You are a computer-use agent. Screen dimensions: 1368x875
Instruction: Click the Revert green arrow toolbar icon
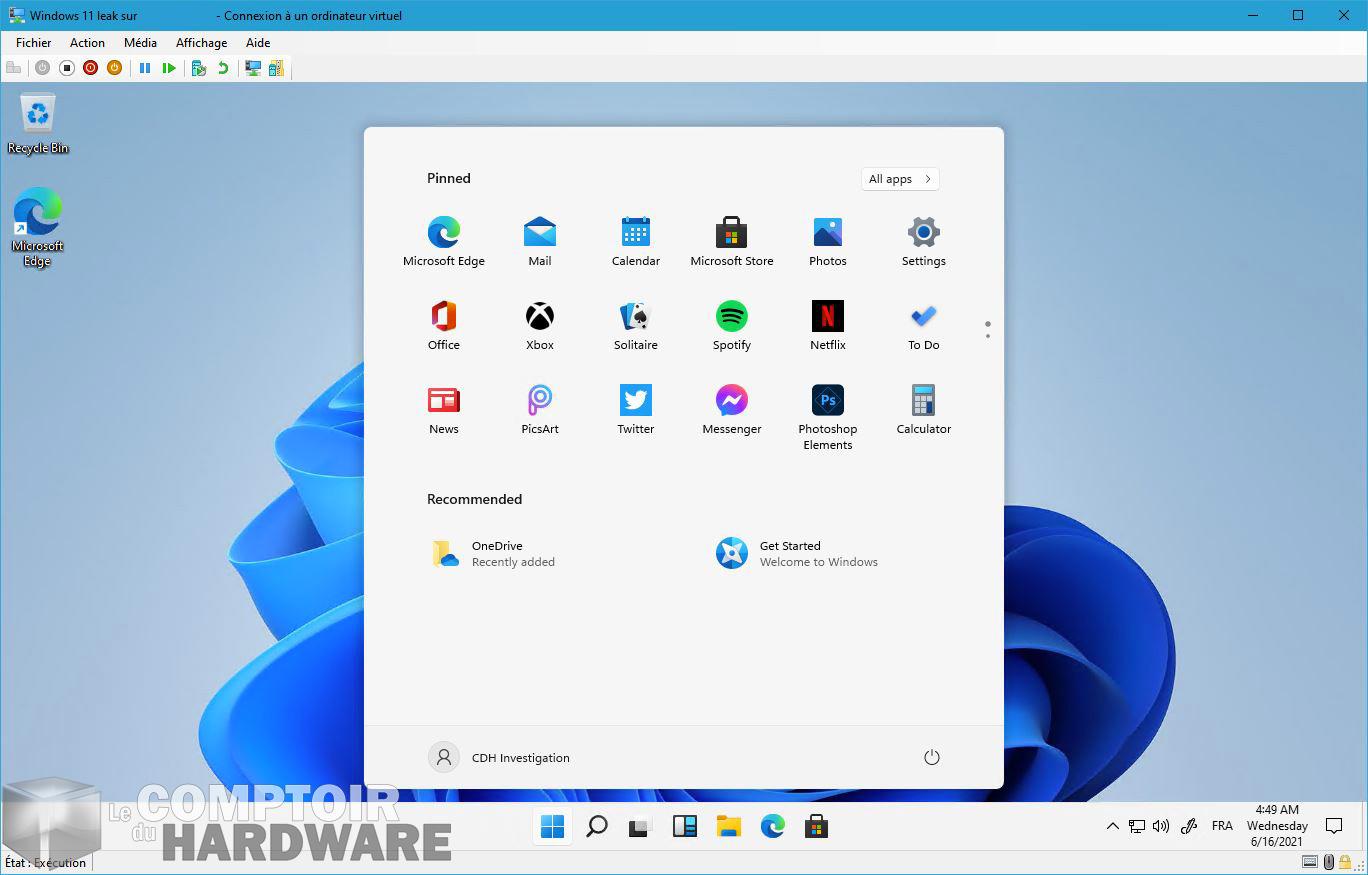(223, 68)
